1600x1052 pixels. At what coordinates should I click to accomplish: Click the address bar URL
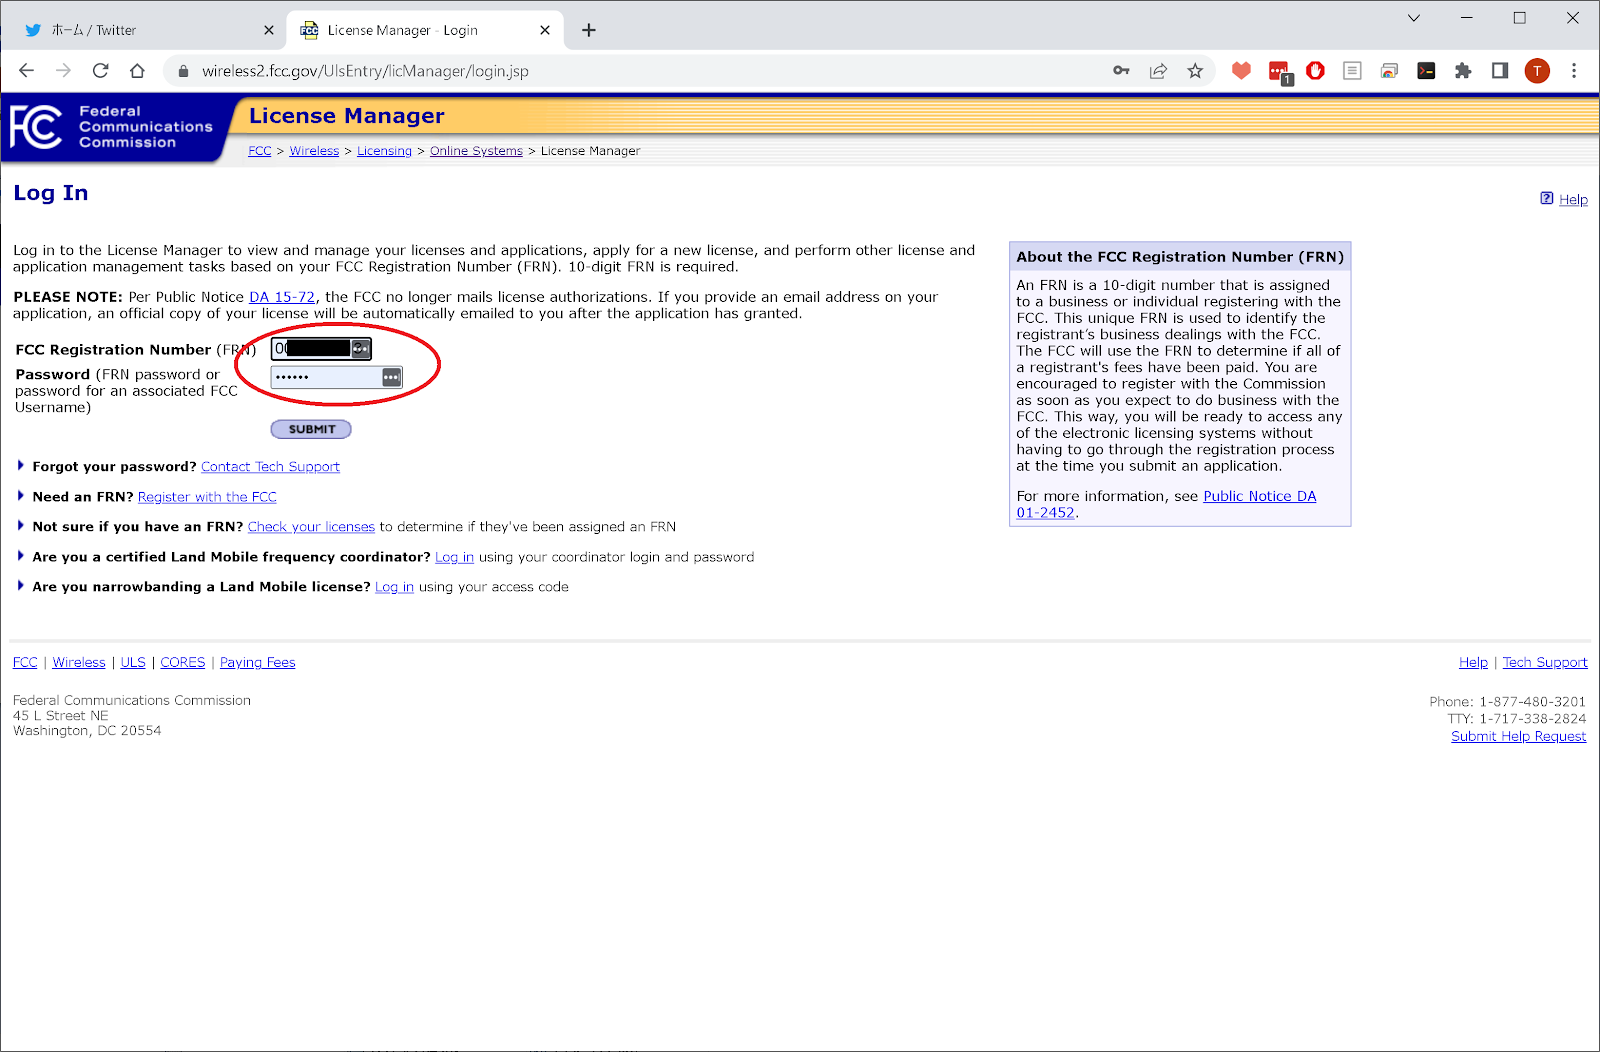[x=365, y=71]
